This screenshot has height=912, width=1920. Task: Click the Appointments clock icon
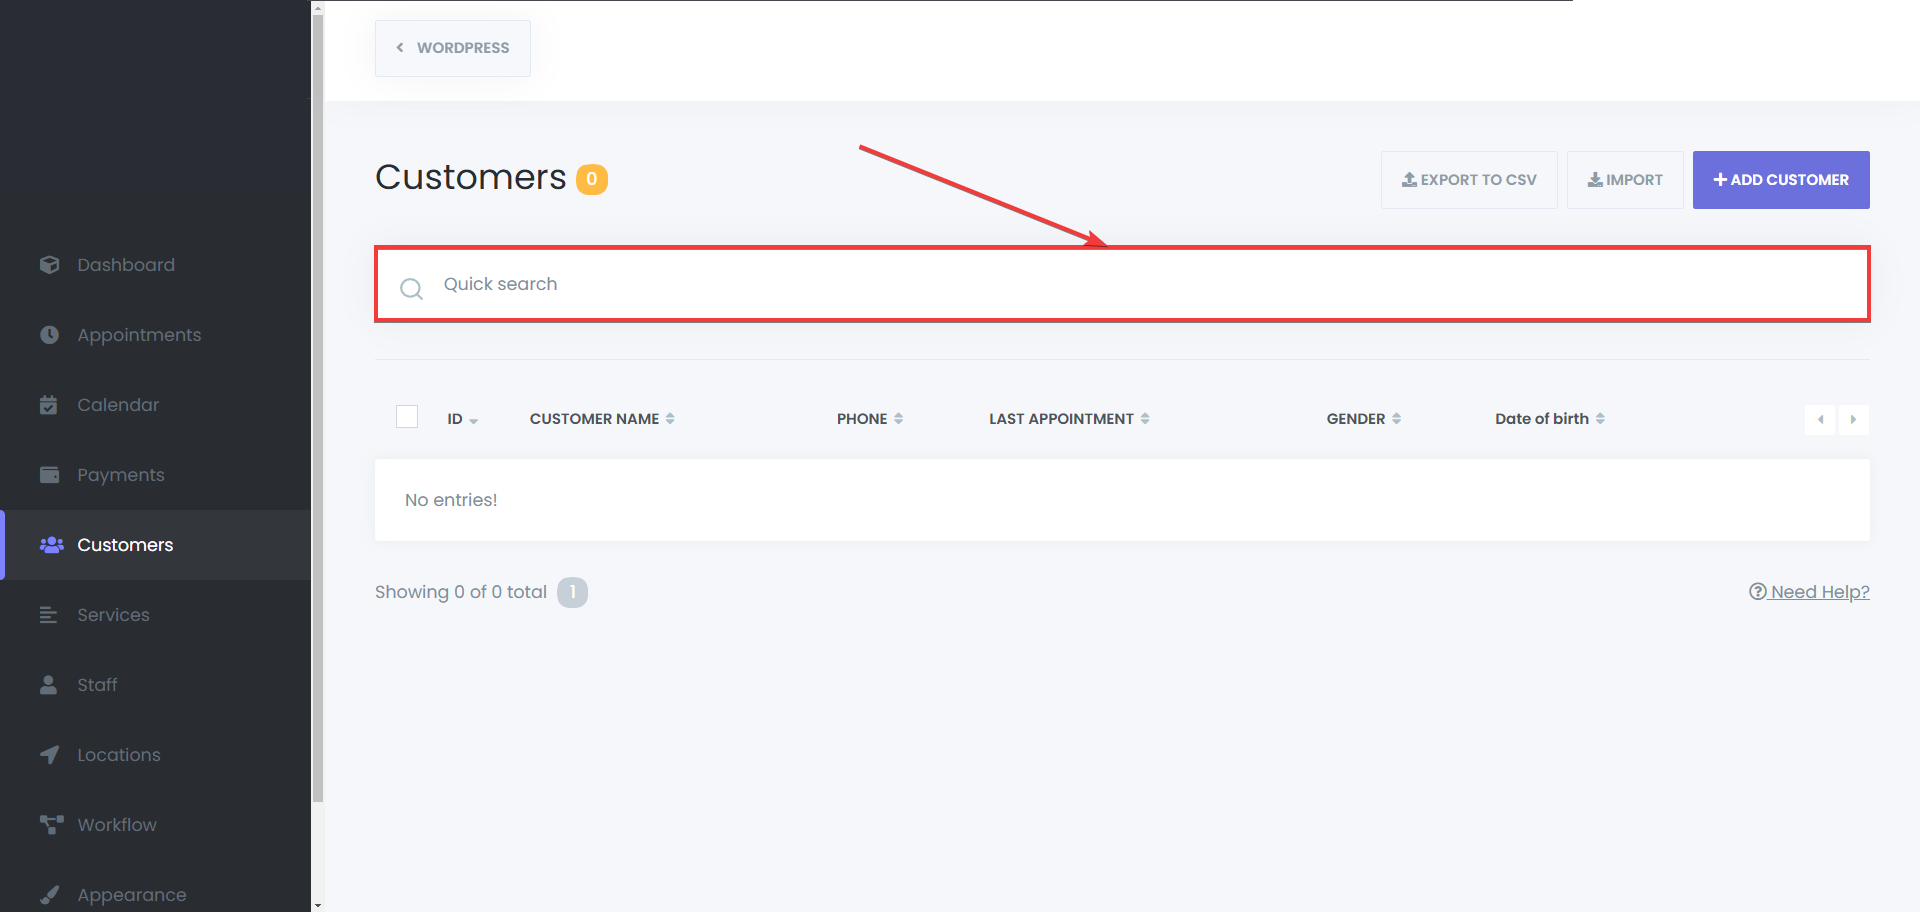click(49, 335)
